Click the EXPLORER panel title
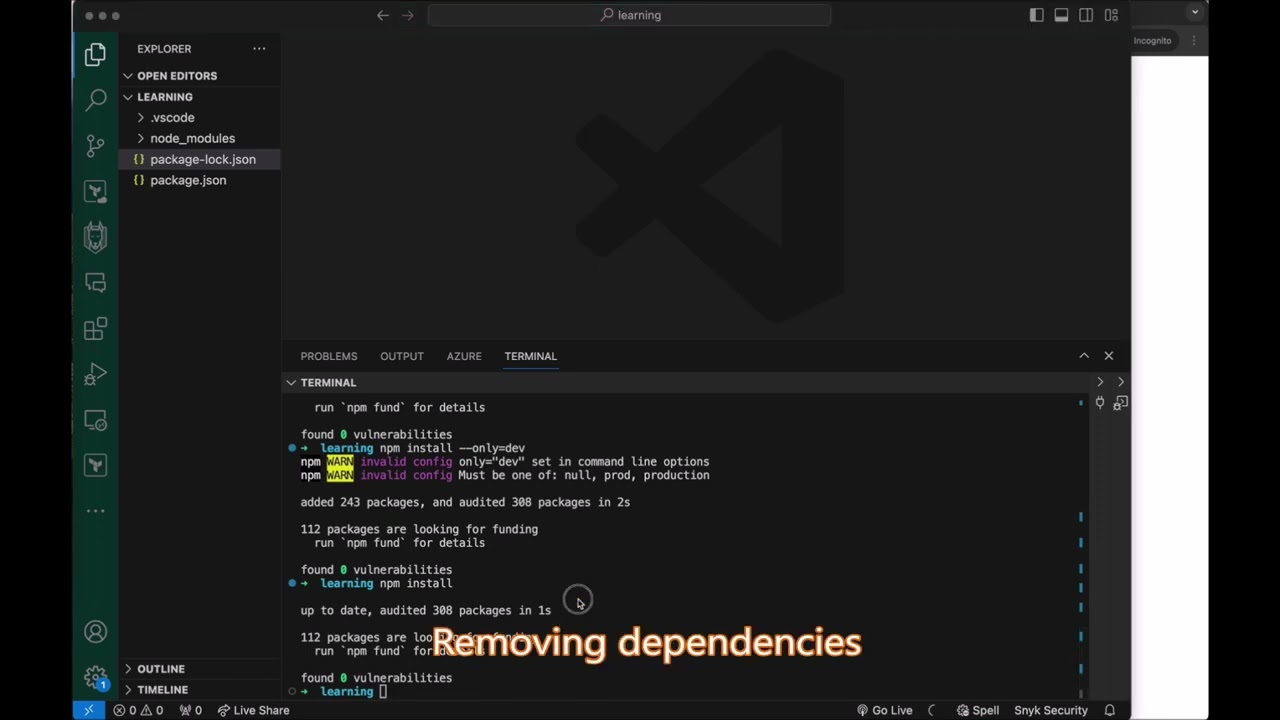Viewport: 1280px width, 720px height. click(164, 49)
